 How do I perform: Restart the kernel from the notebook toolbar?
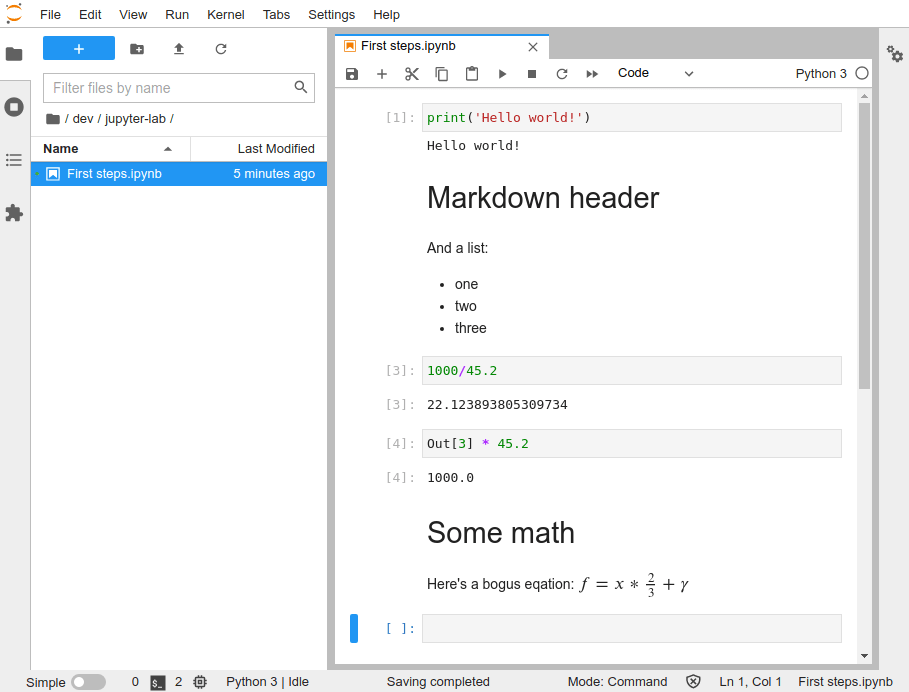[x=562, y=74]
